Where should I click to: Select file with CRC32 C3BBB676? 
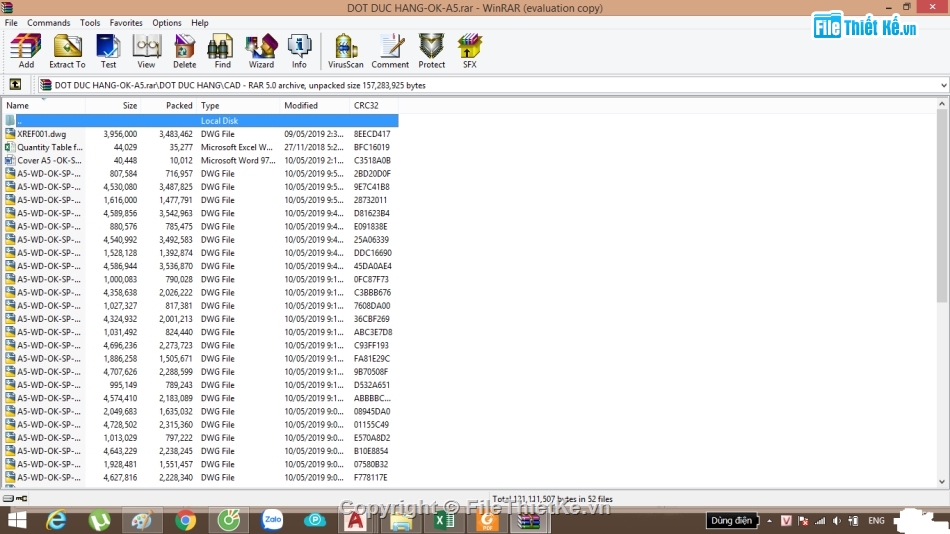pos(201,292)
